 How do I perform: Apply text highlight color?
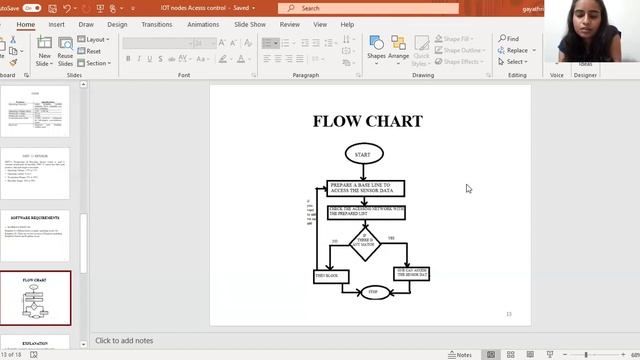(x=222, y=59)
